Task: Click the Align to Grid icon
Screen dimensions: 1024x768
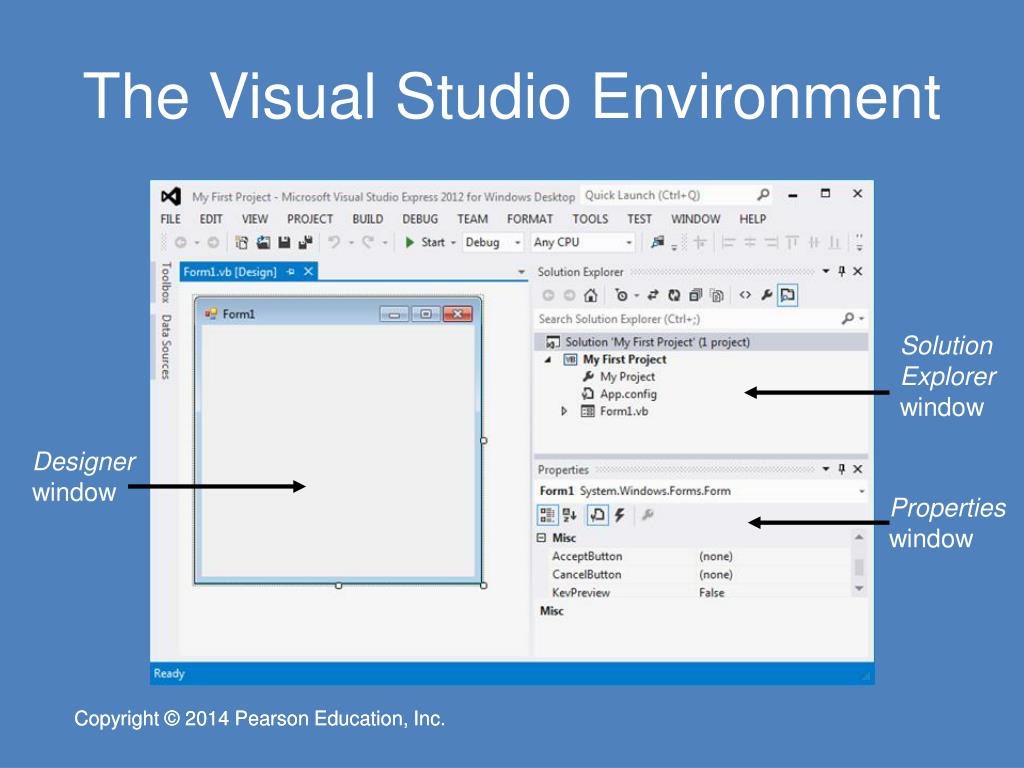Action: coord(700,242)
